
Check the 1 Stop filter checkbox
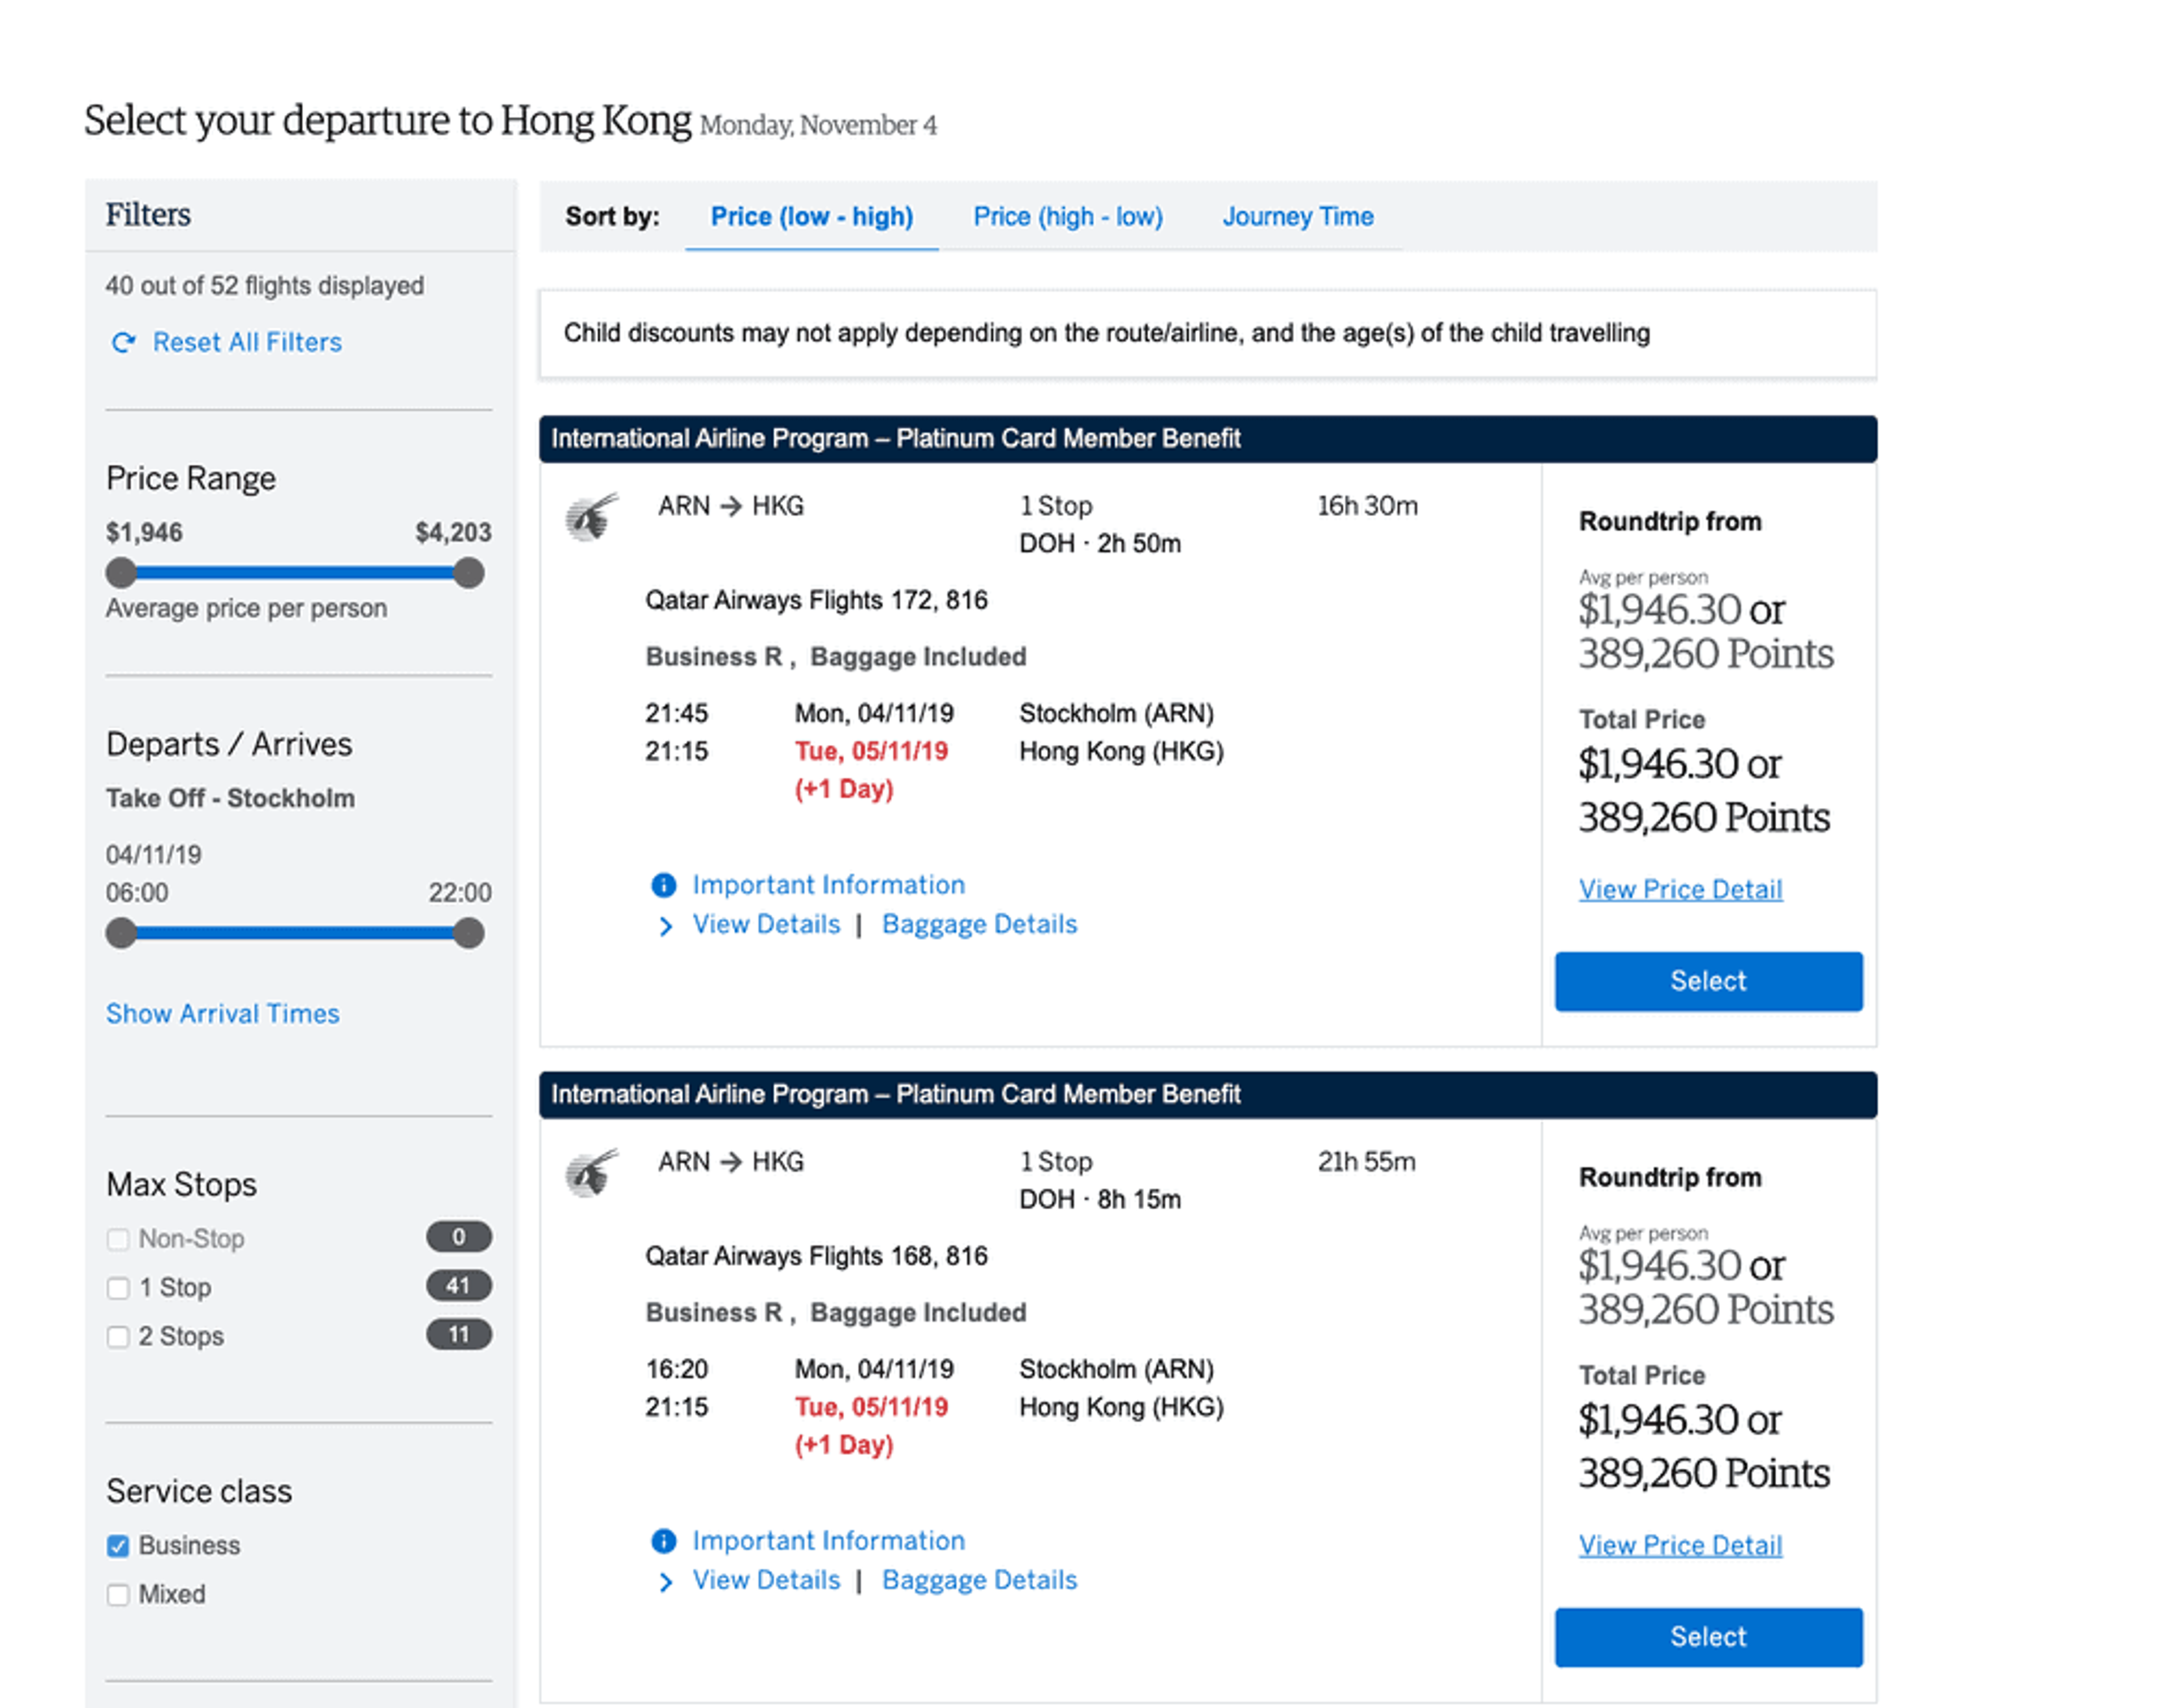(x=118, y=1288)
